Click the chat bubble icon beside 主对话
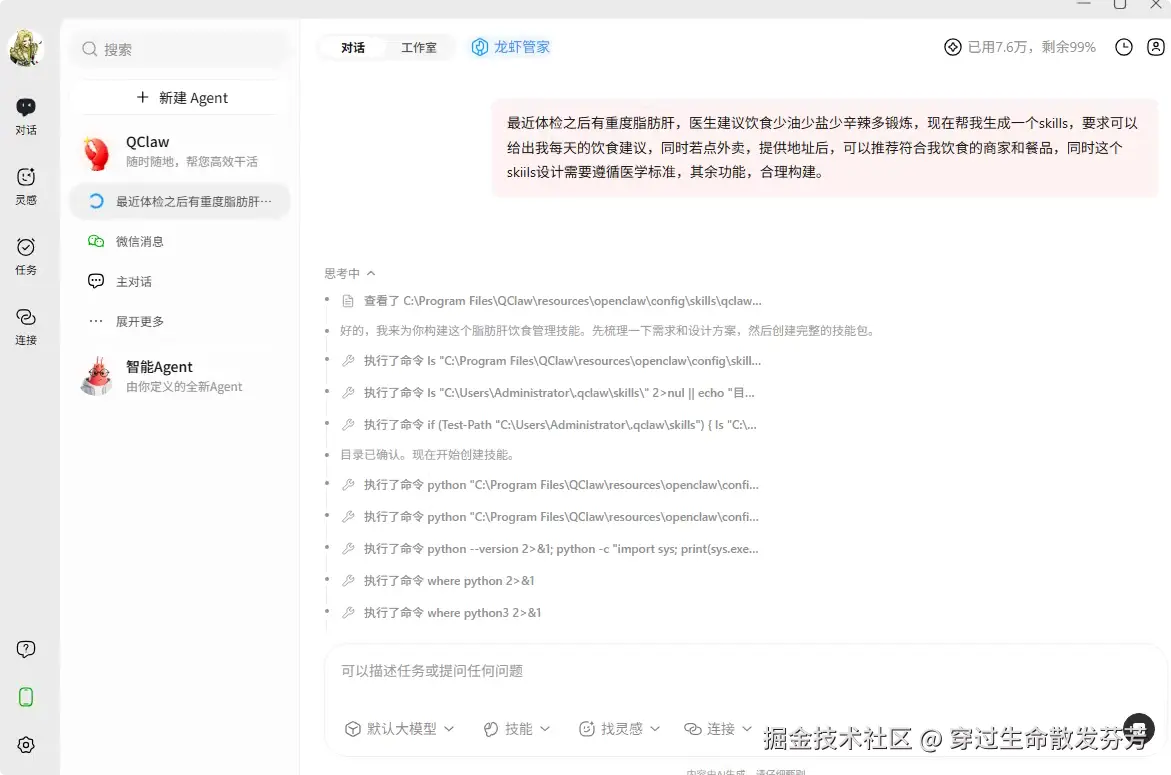The height and width of the screenshot is (775, 1171). (96, 281)
